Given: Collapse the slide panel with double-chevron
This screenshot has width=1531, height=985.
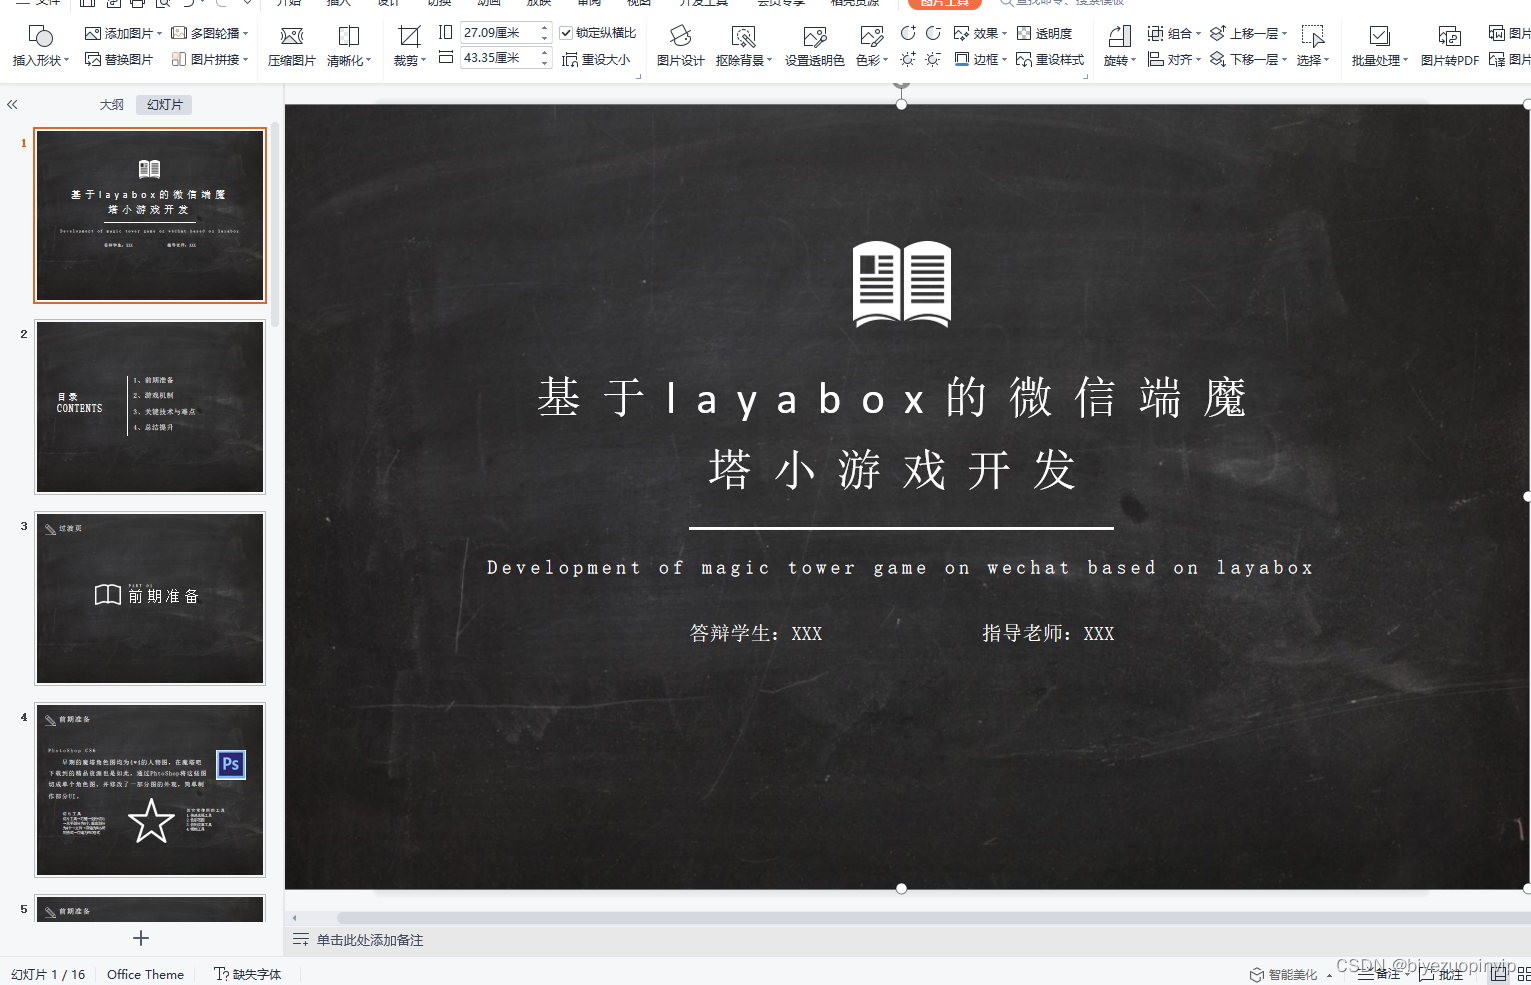Looking at the screenshot, I should coord(12,104).
